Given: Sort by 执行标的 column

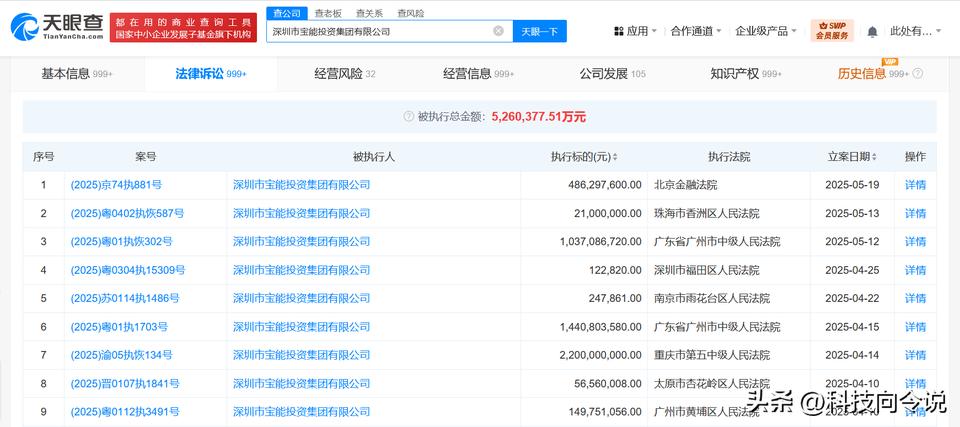Looking at the screenshot, I should pyautogui.click(x=615, y=157).
